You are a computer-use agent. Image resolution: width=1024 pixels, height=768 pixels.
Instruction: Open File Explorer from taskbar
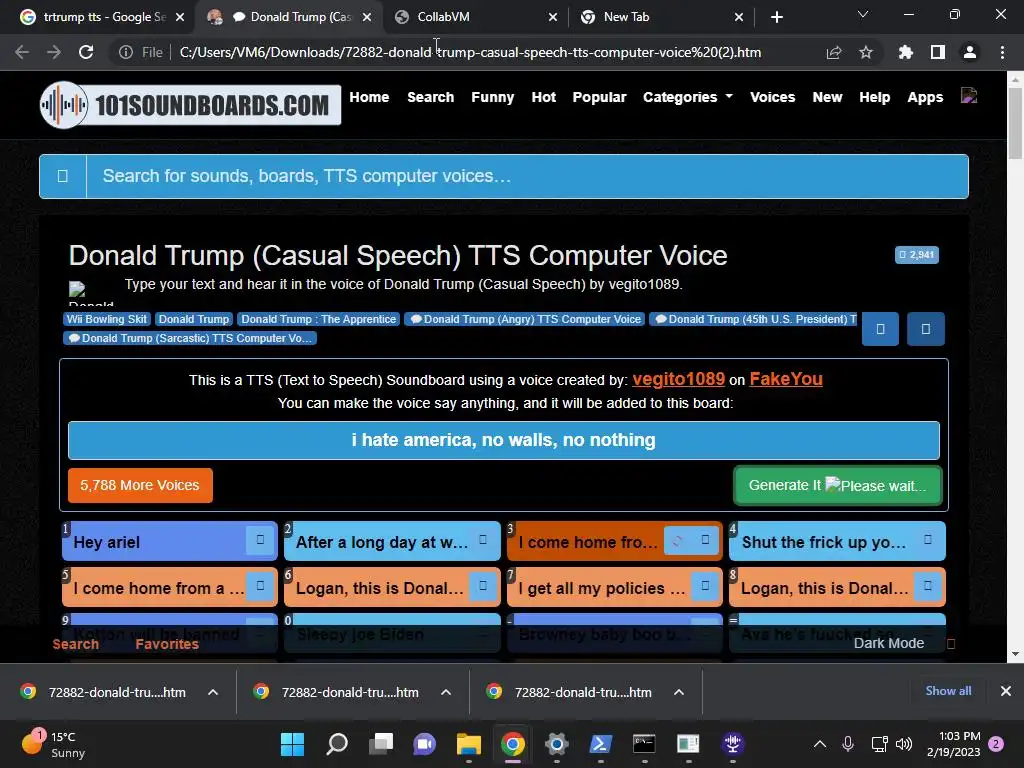click(x=468, y=744)
